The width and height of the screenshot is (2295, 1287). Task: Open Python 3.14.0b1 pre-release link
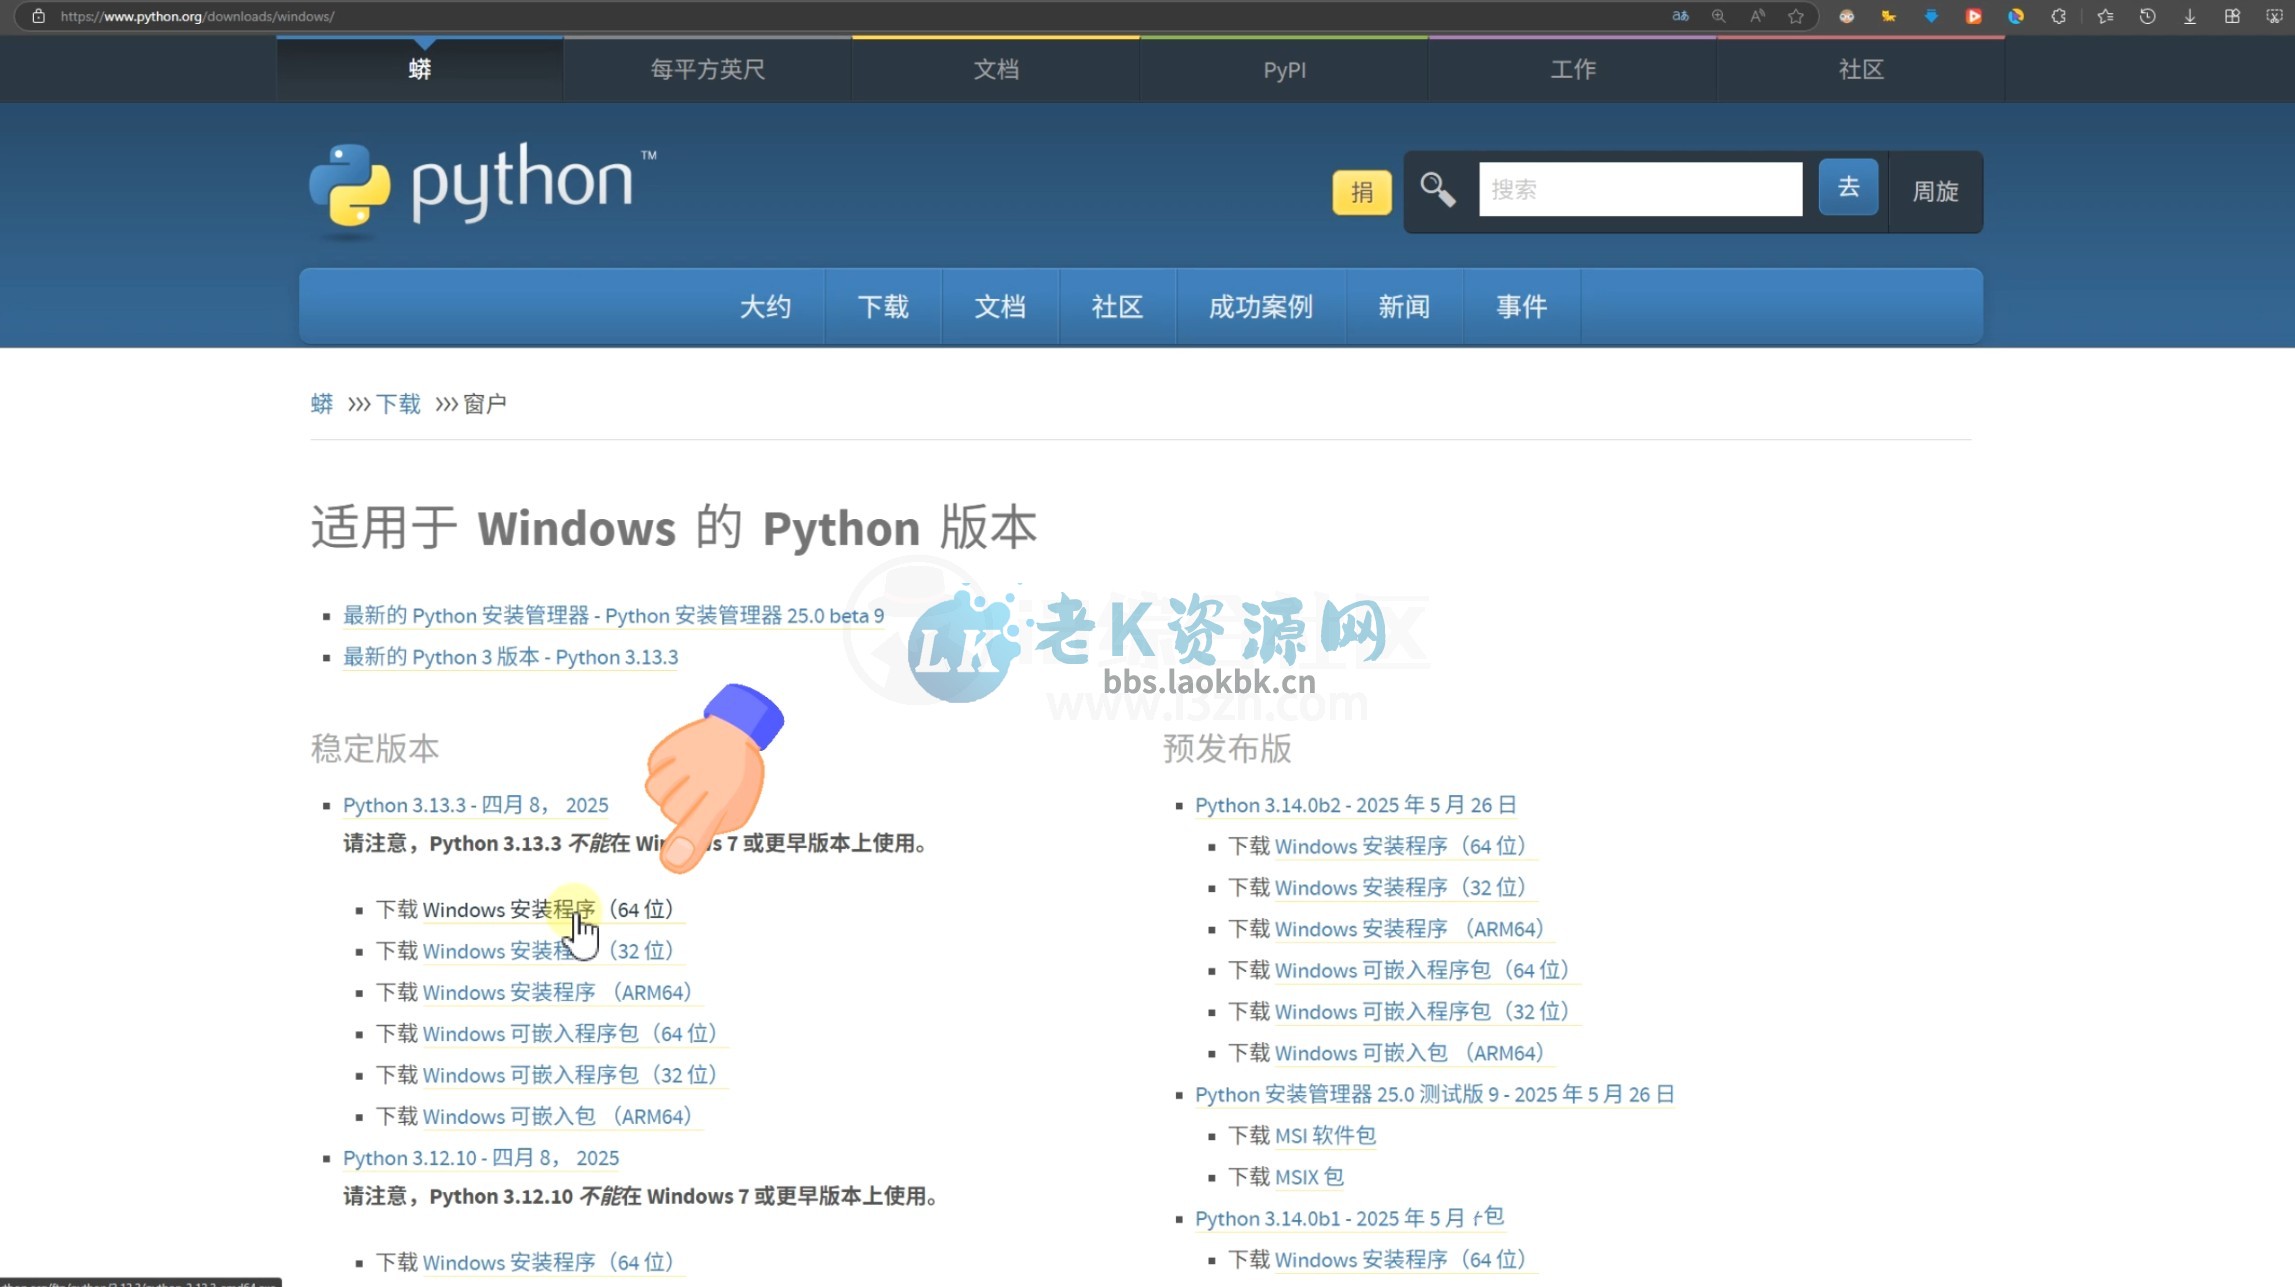click(1349, 1219)
